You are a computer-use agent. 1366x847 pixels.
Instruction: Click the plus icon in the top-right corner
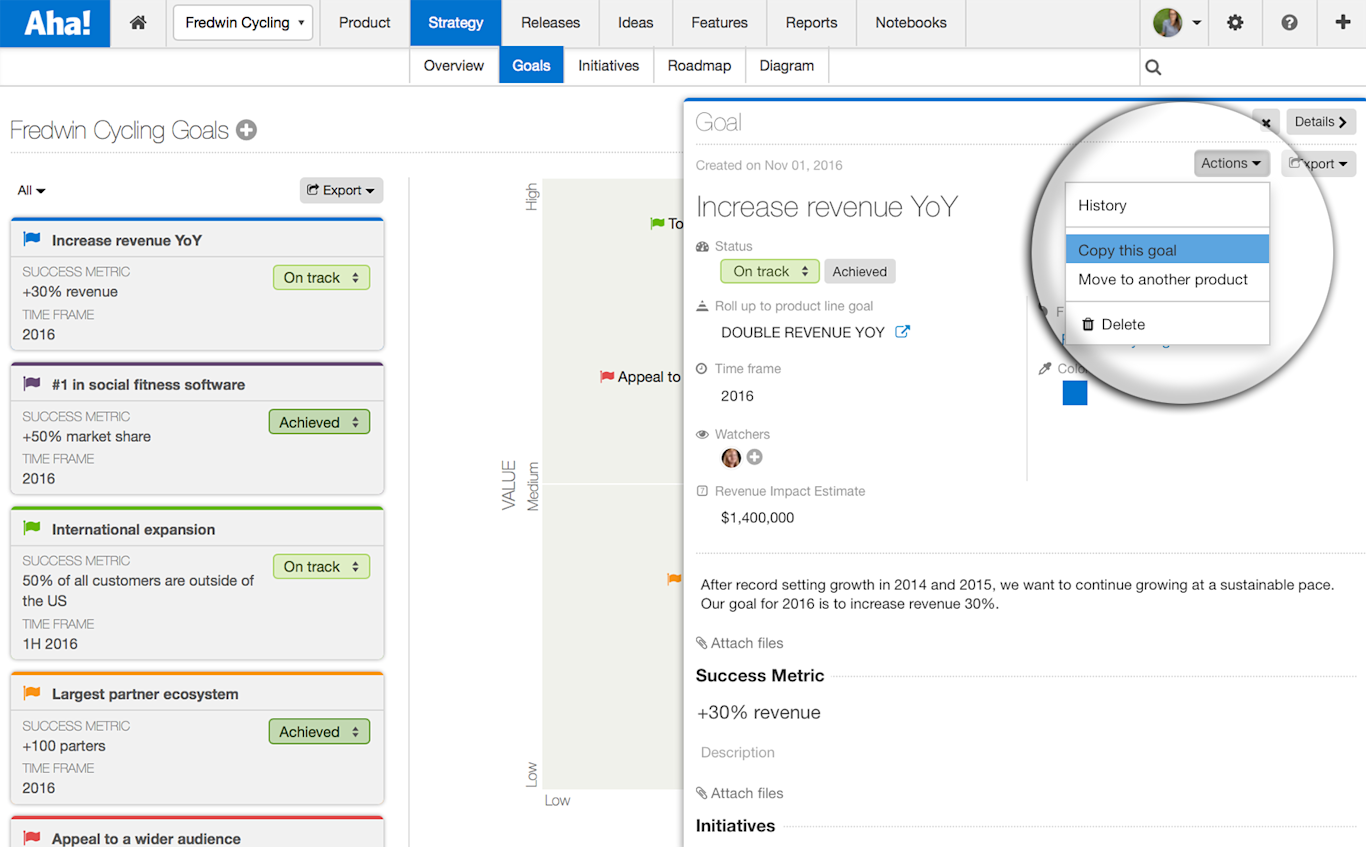(1343, 23)
